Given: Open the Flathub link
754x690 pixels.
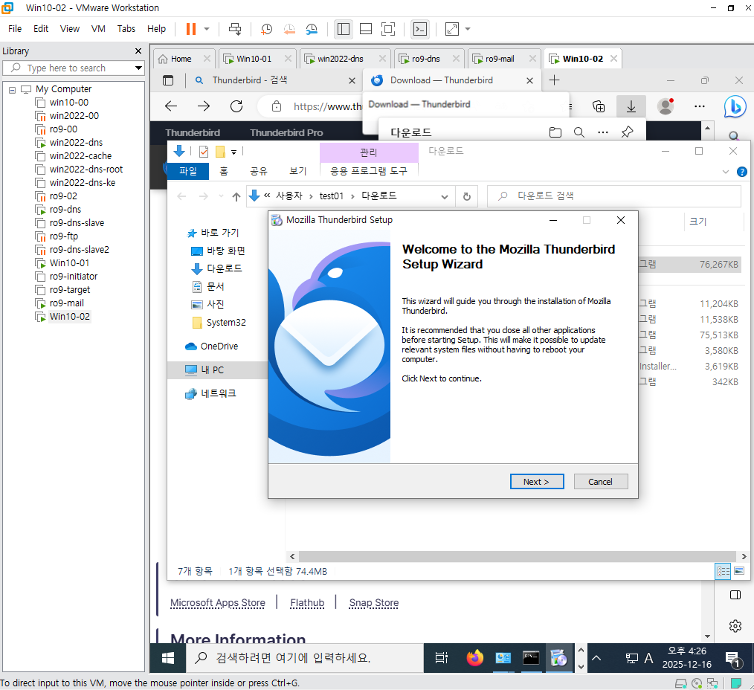Looking at the screenshot, I should click(x=307, y=602).
